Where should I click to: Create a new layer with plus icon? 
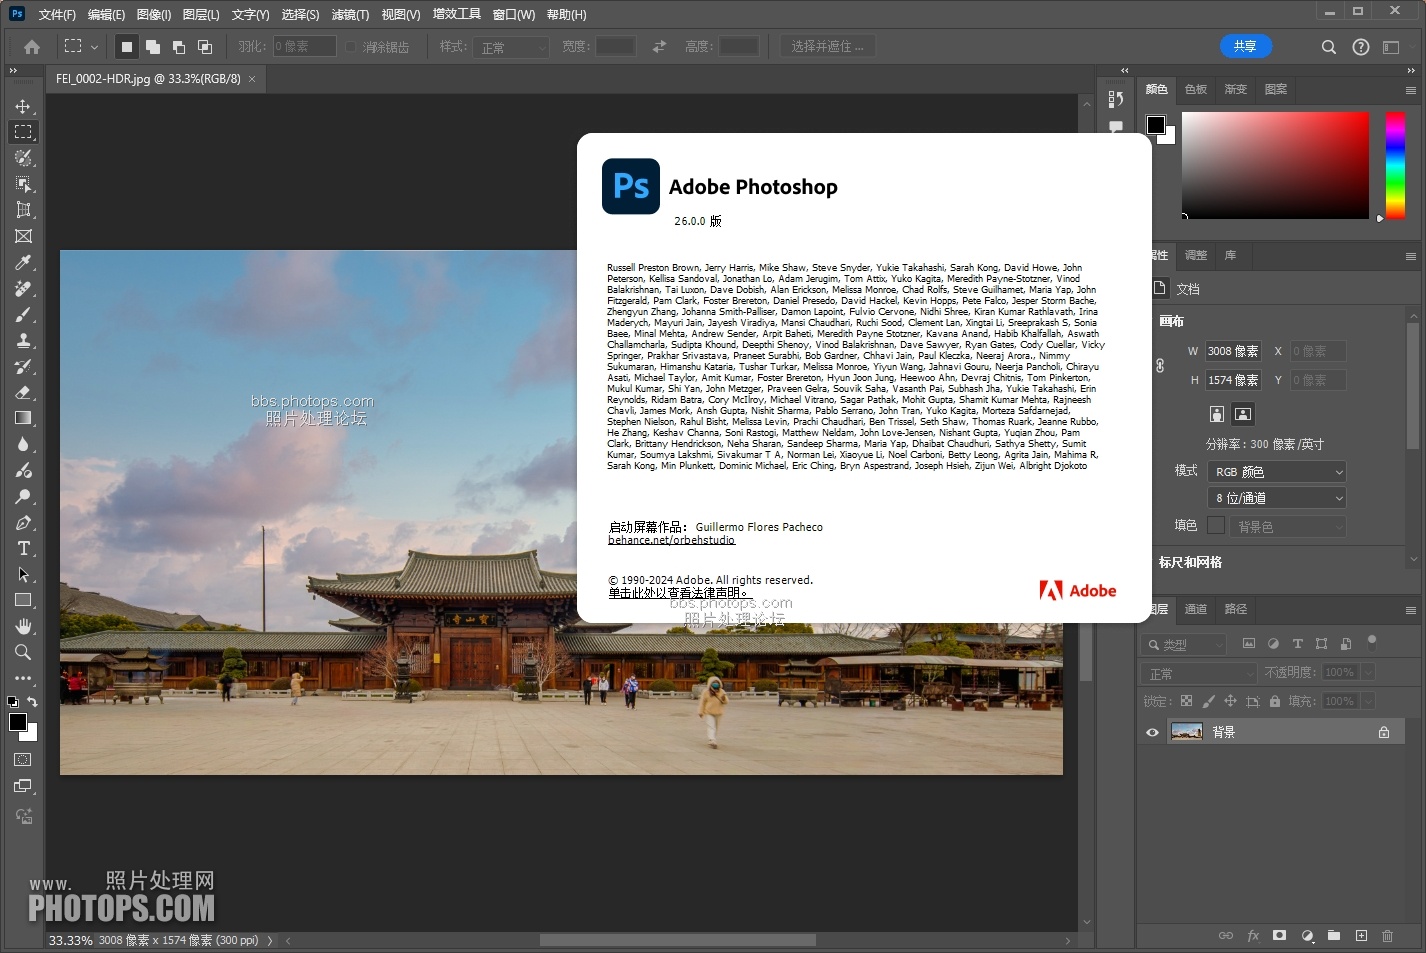(x=1361, y=936)
